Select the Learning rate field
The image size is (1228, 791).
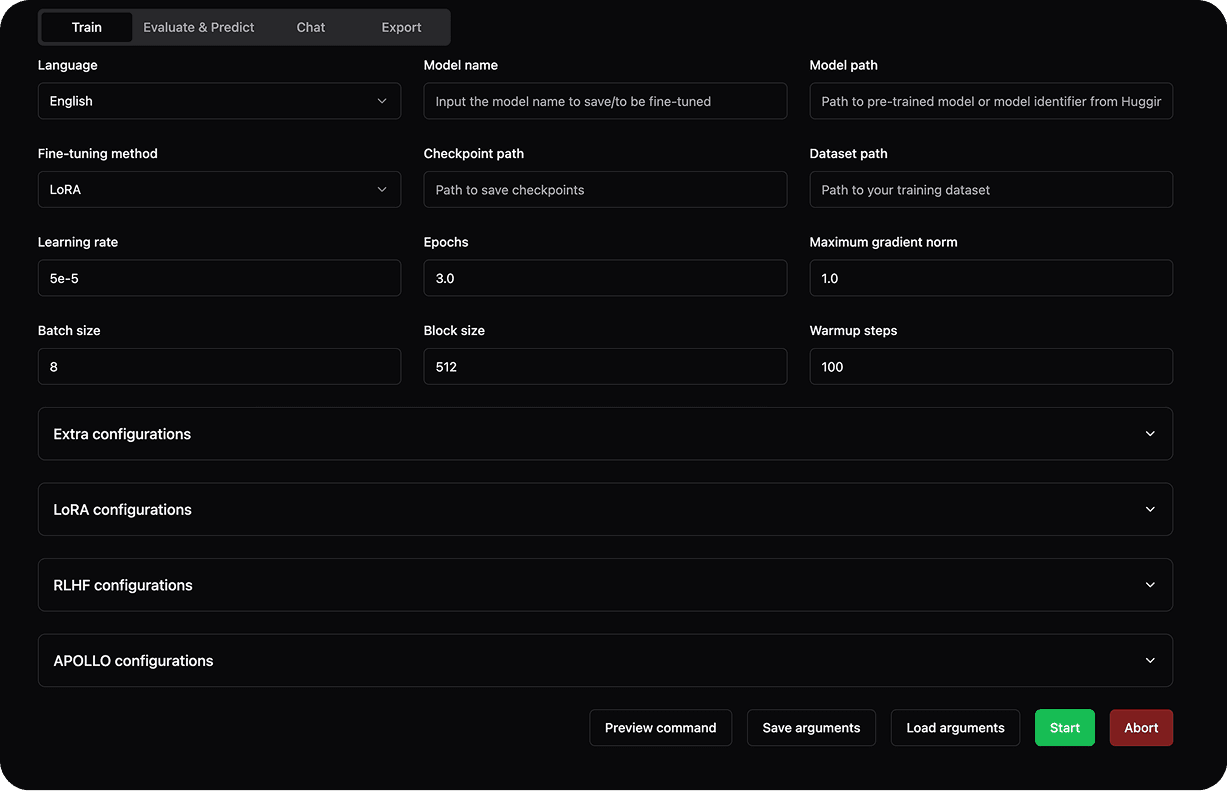tap(219, 278)
